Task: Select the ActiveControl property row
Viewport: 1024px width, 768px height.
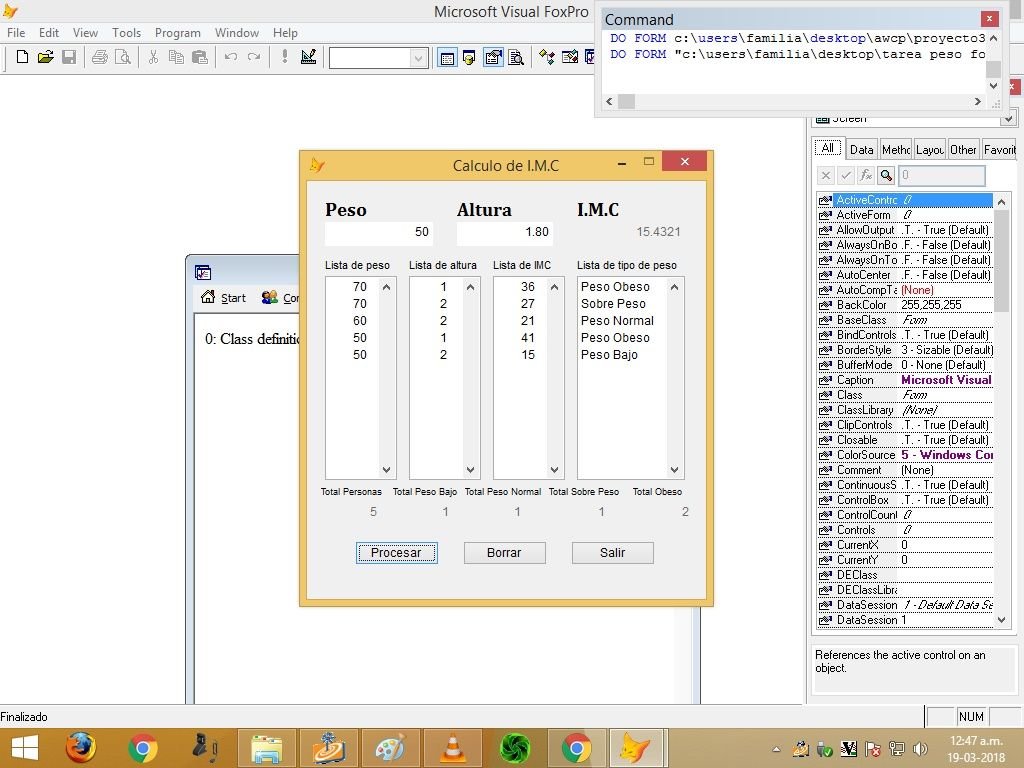Action: [x=905, y=200]
